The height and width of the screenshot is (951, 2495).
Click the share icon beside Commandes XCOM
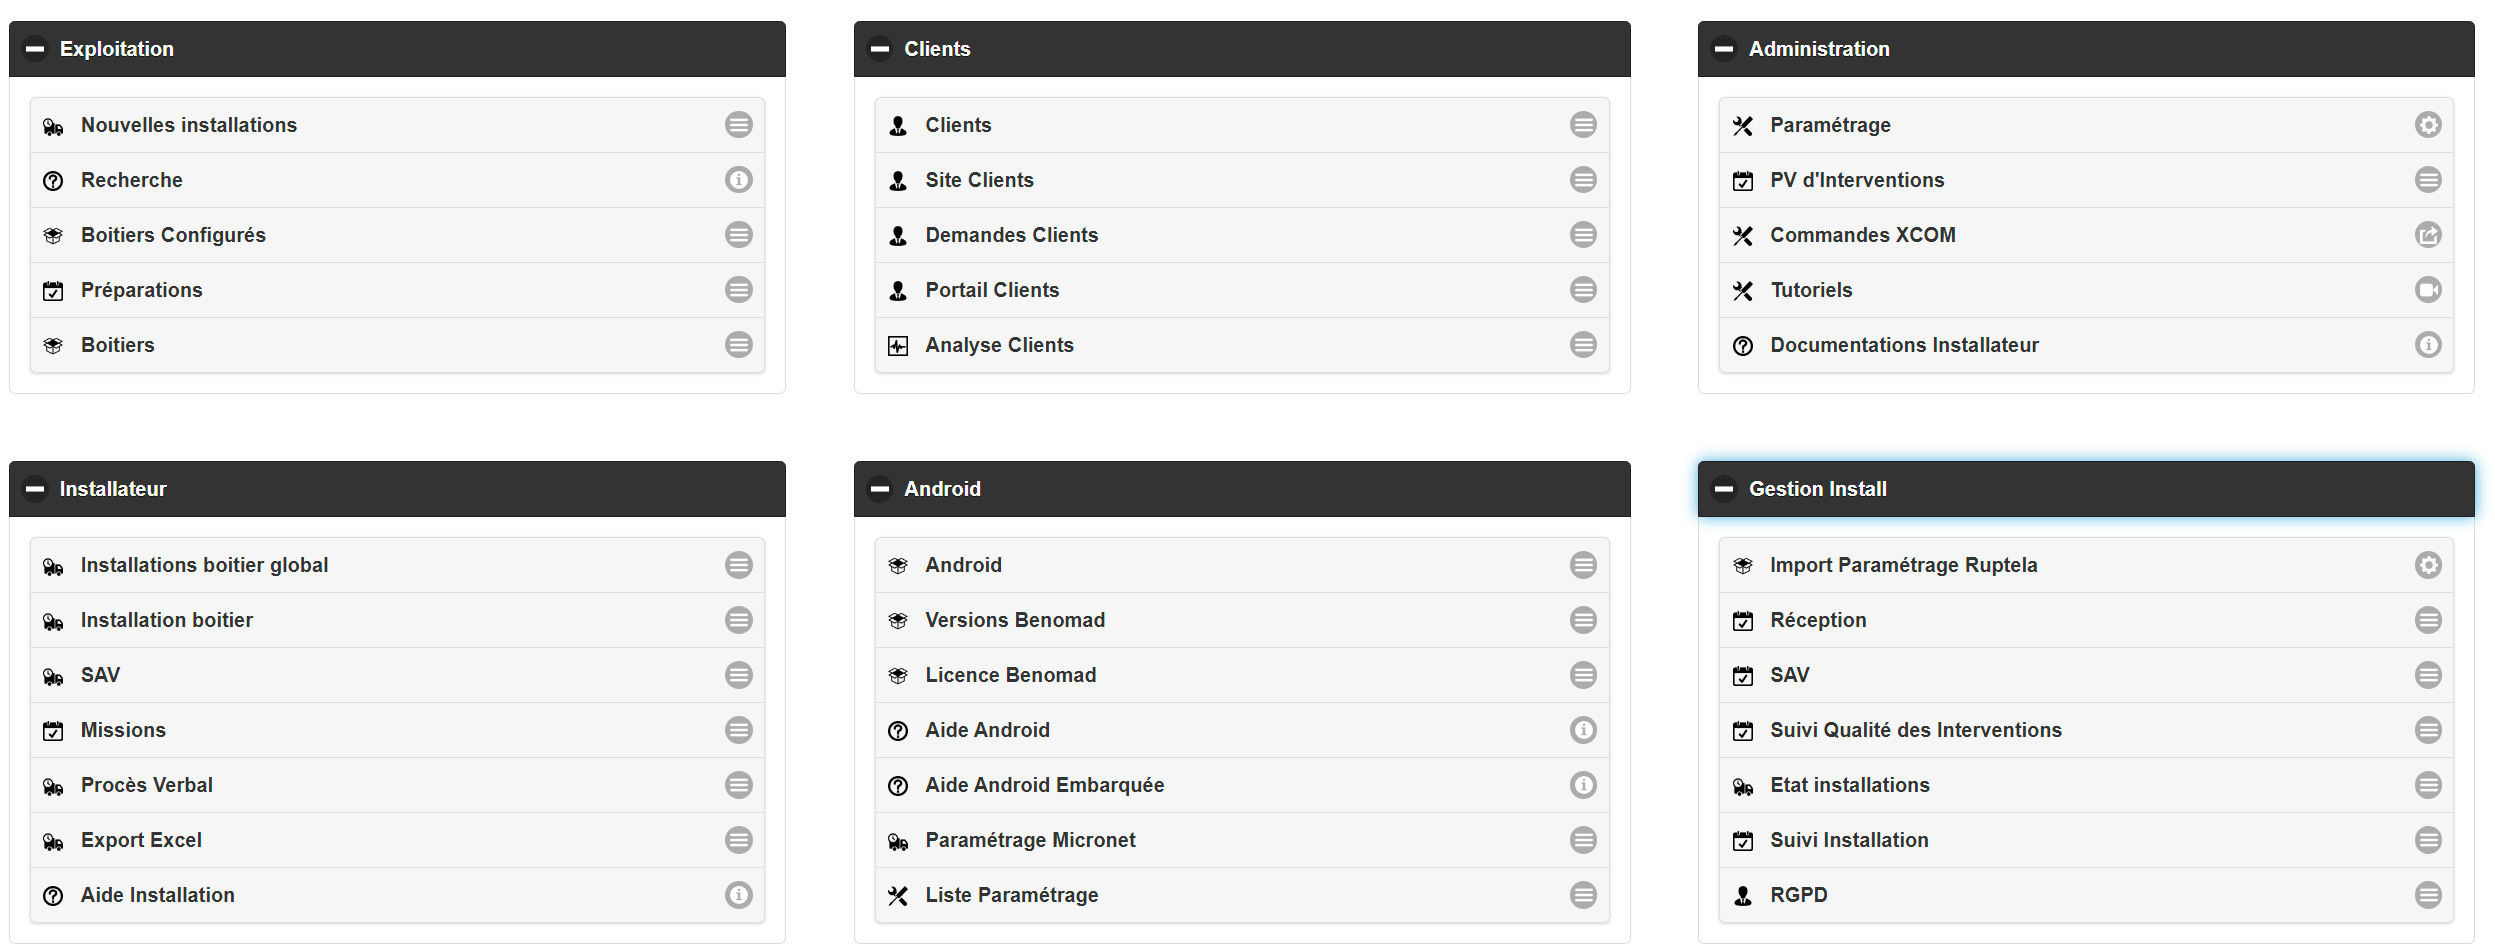tap(2427, 235)
